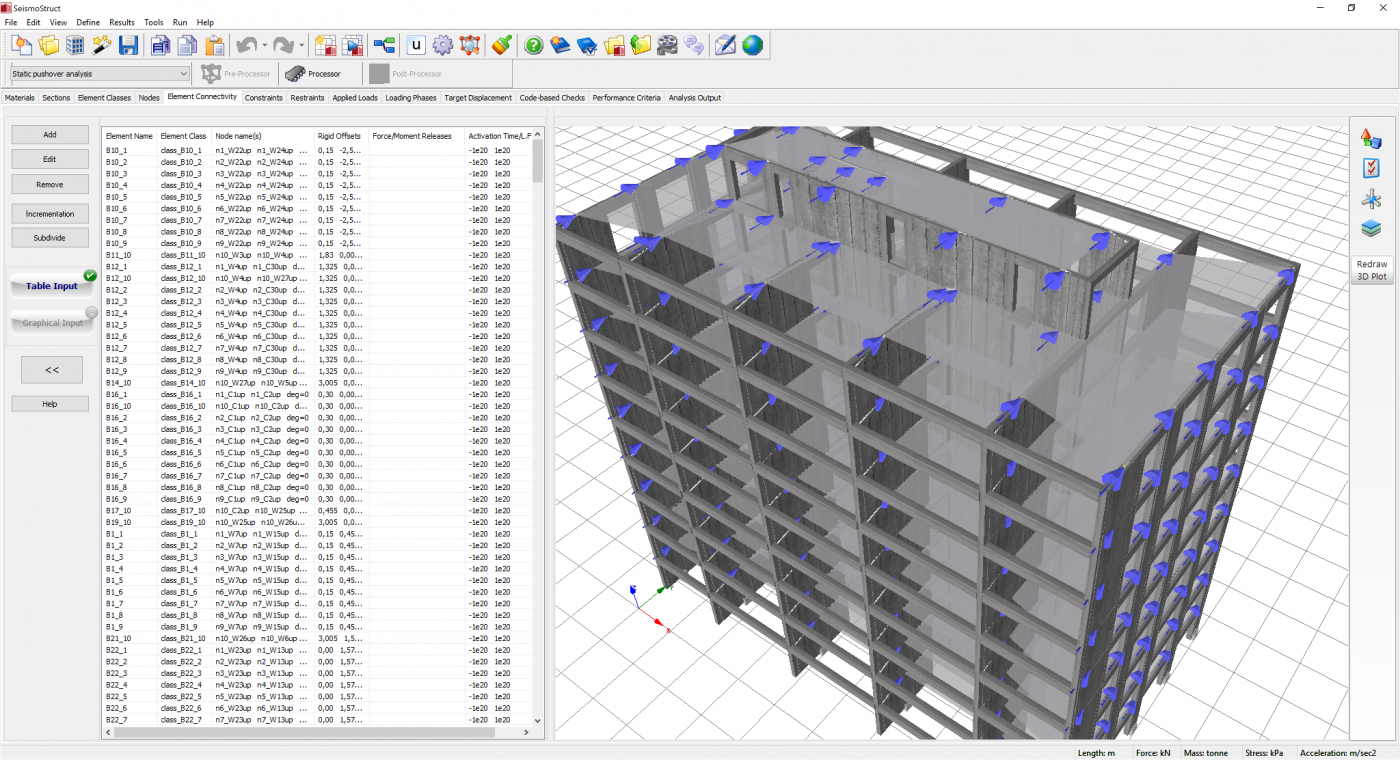Click the table horizontal scrollbar right arrow

tap(528, 732)
